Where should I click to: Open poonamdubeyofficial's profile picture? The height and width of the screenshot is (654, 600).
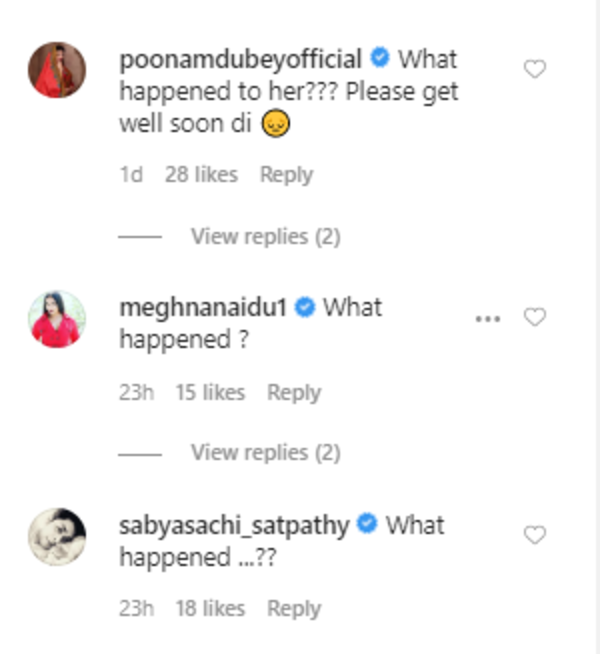(56, 70)
